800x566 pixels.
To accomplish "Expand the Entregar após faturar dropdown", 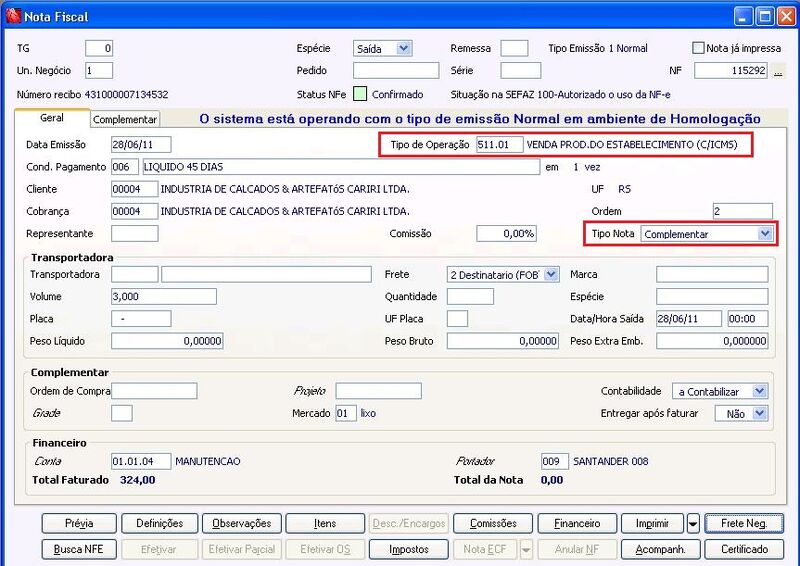I will [759, 413].
